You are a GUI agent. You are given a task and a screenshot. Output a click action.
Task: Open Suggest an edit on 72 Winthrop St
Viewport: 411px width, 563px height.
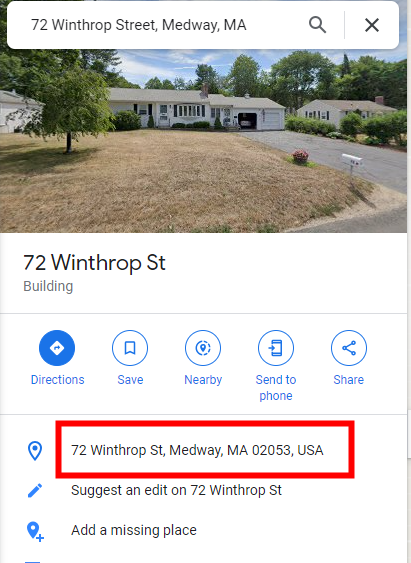176,490
